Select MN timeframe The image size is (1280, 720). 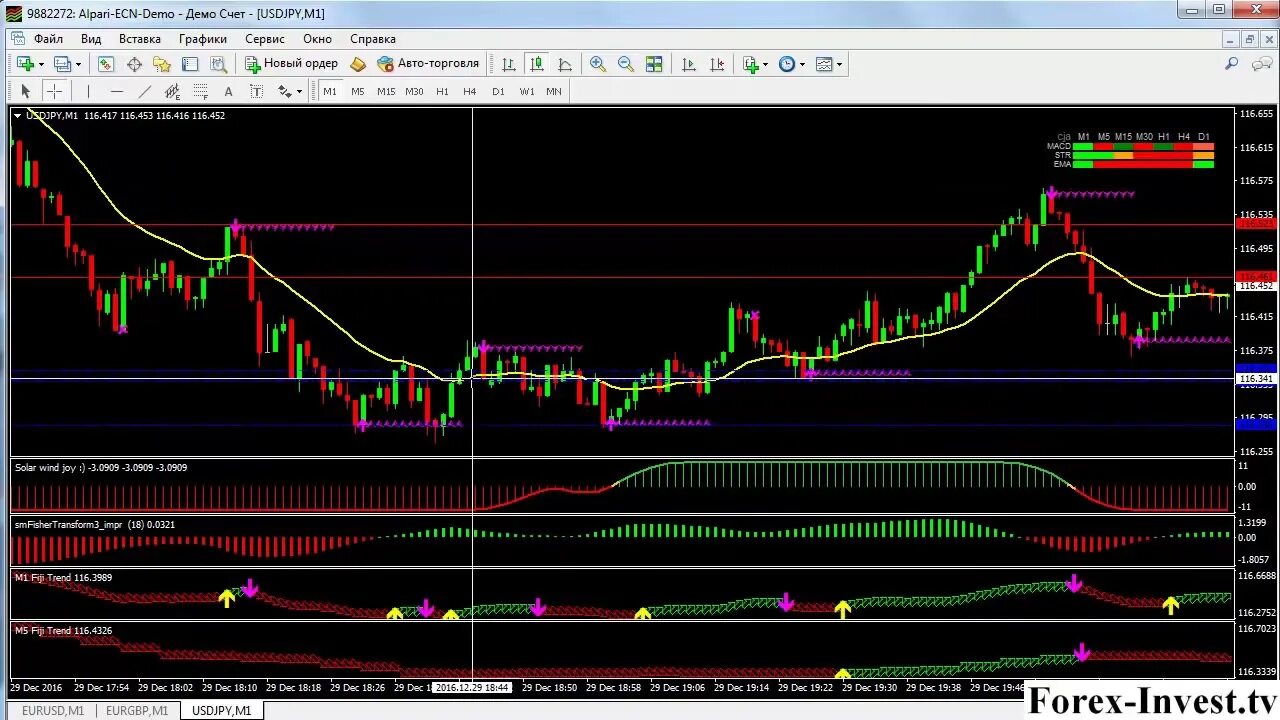point(554,91)
